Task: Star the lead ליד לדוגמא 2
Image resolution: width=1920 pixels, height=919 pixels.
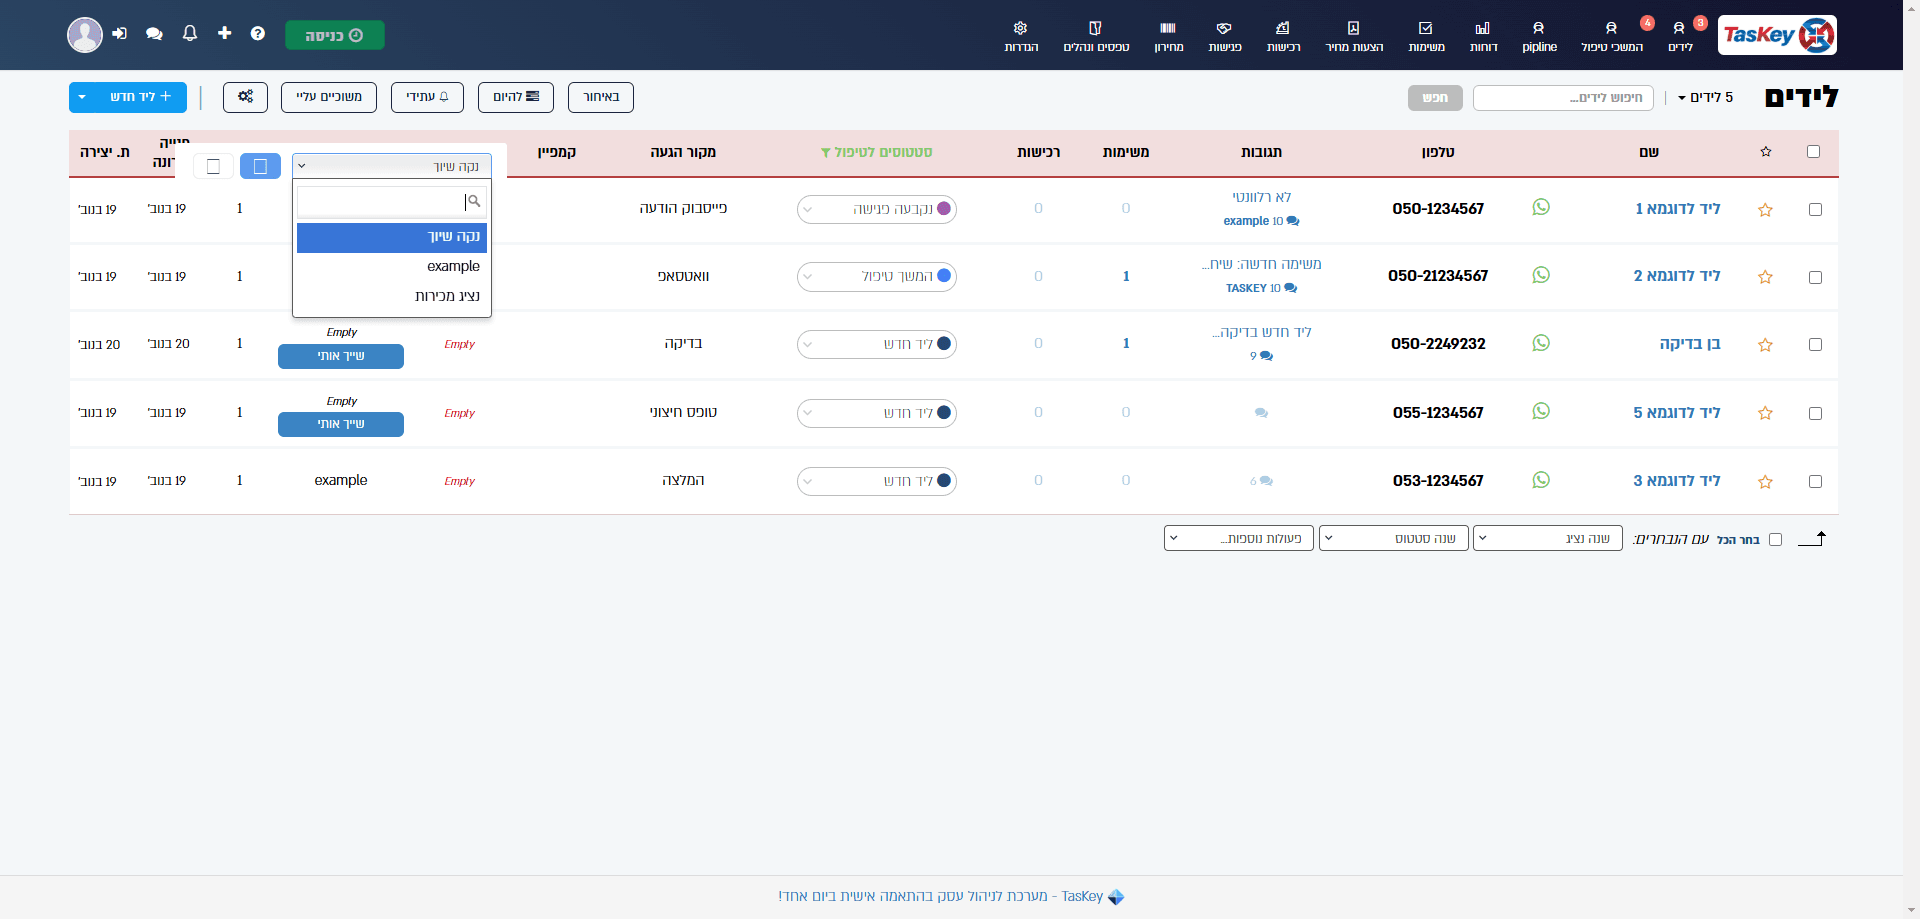Action: click(x=1765, y=277)
